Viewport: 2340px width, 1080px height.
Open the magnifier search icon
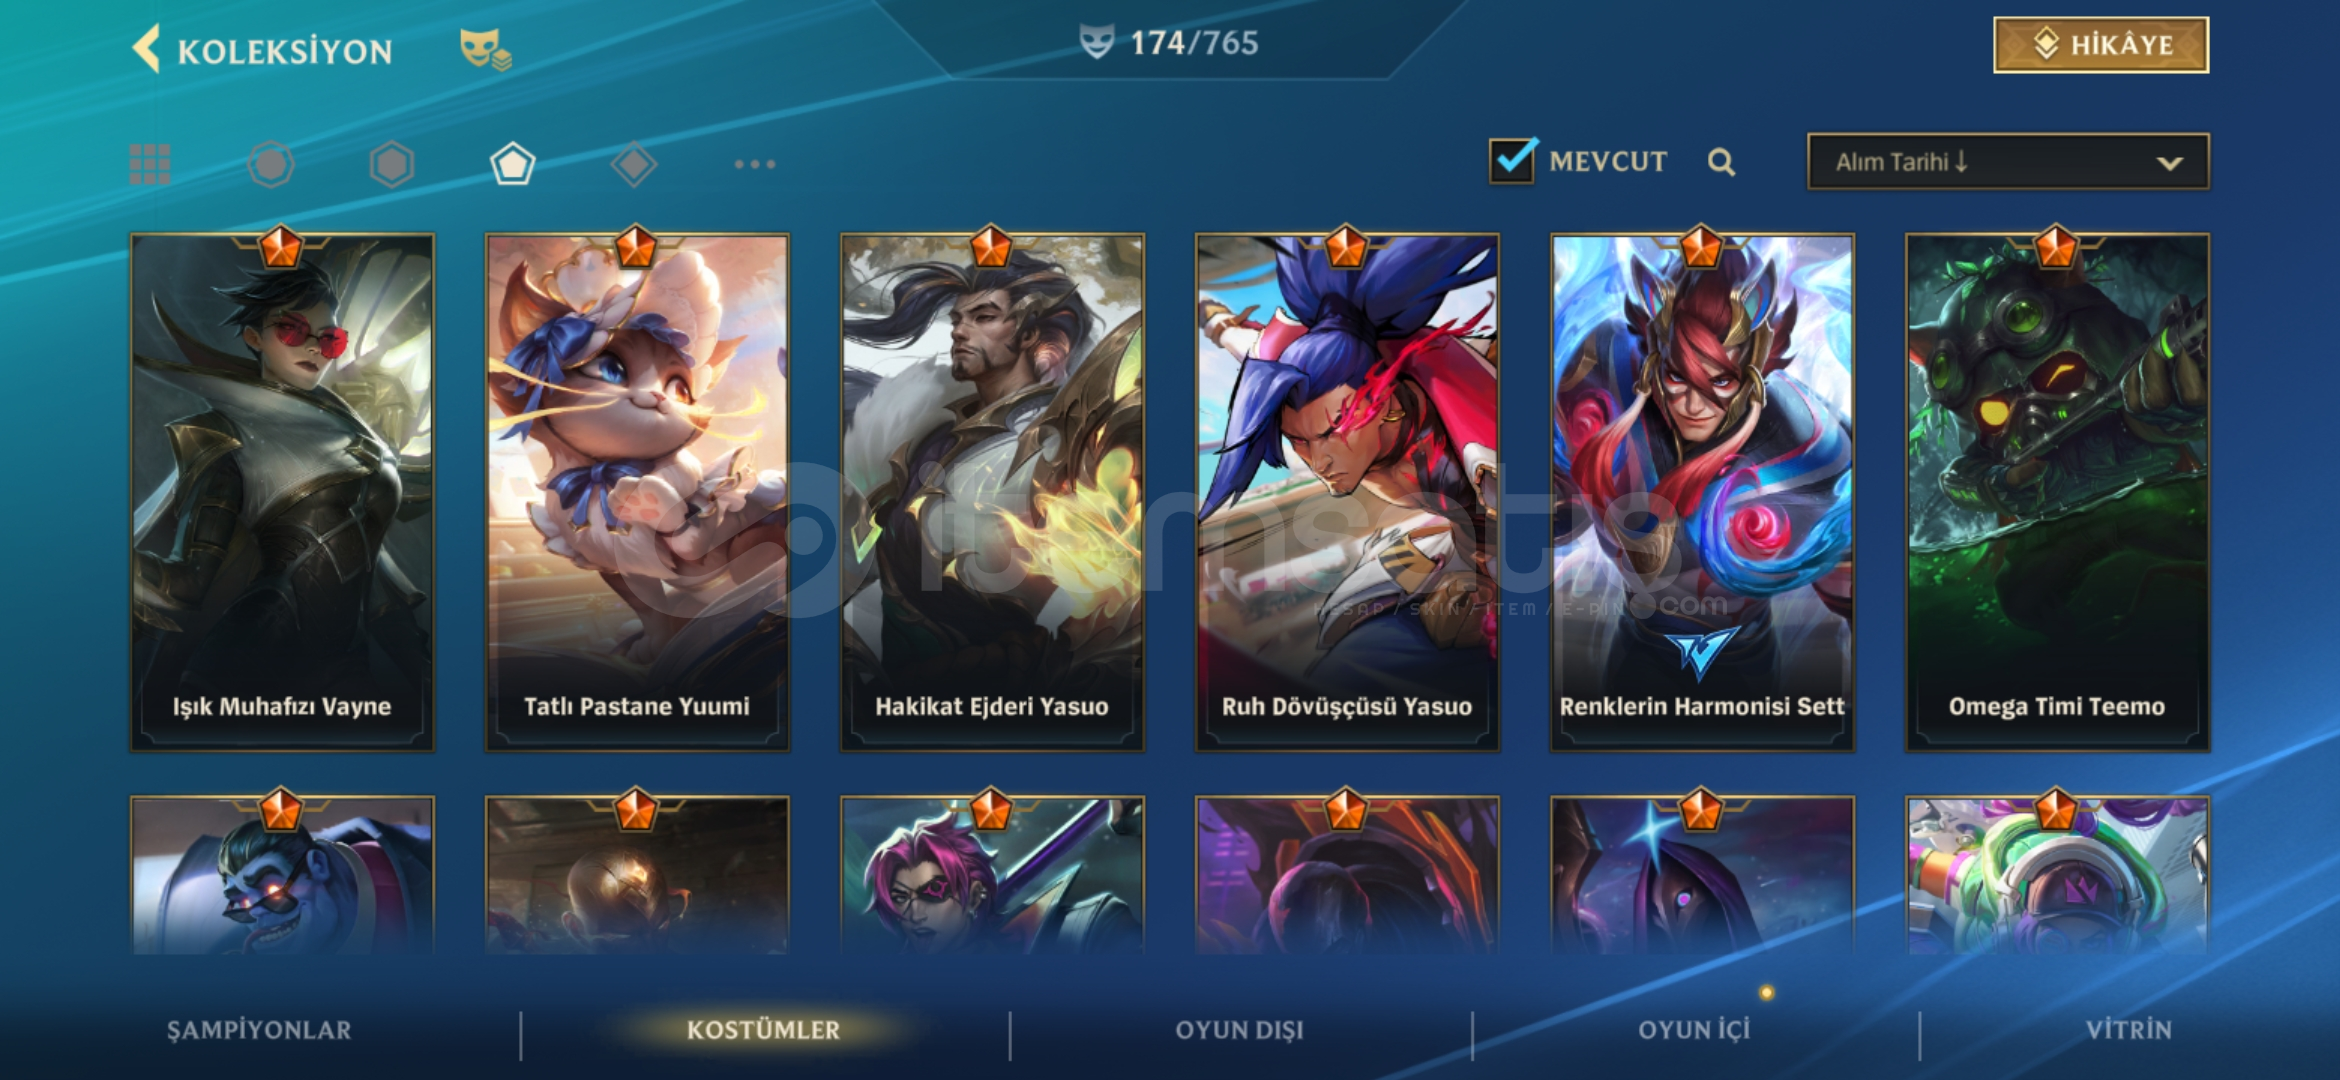click(1721, 162)
